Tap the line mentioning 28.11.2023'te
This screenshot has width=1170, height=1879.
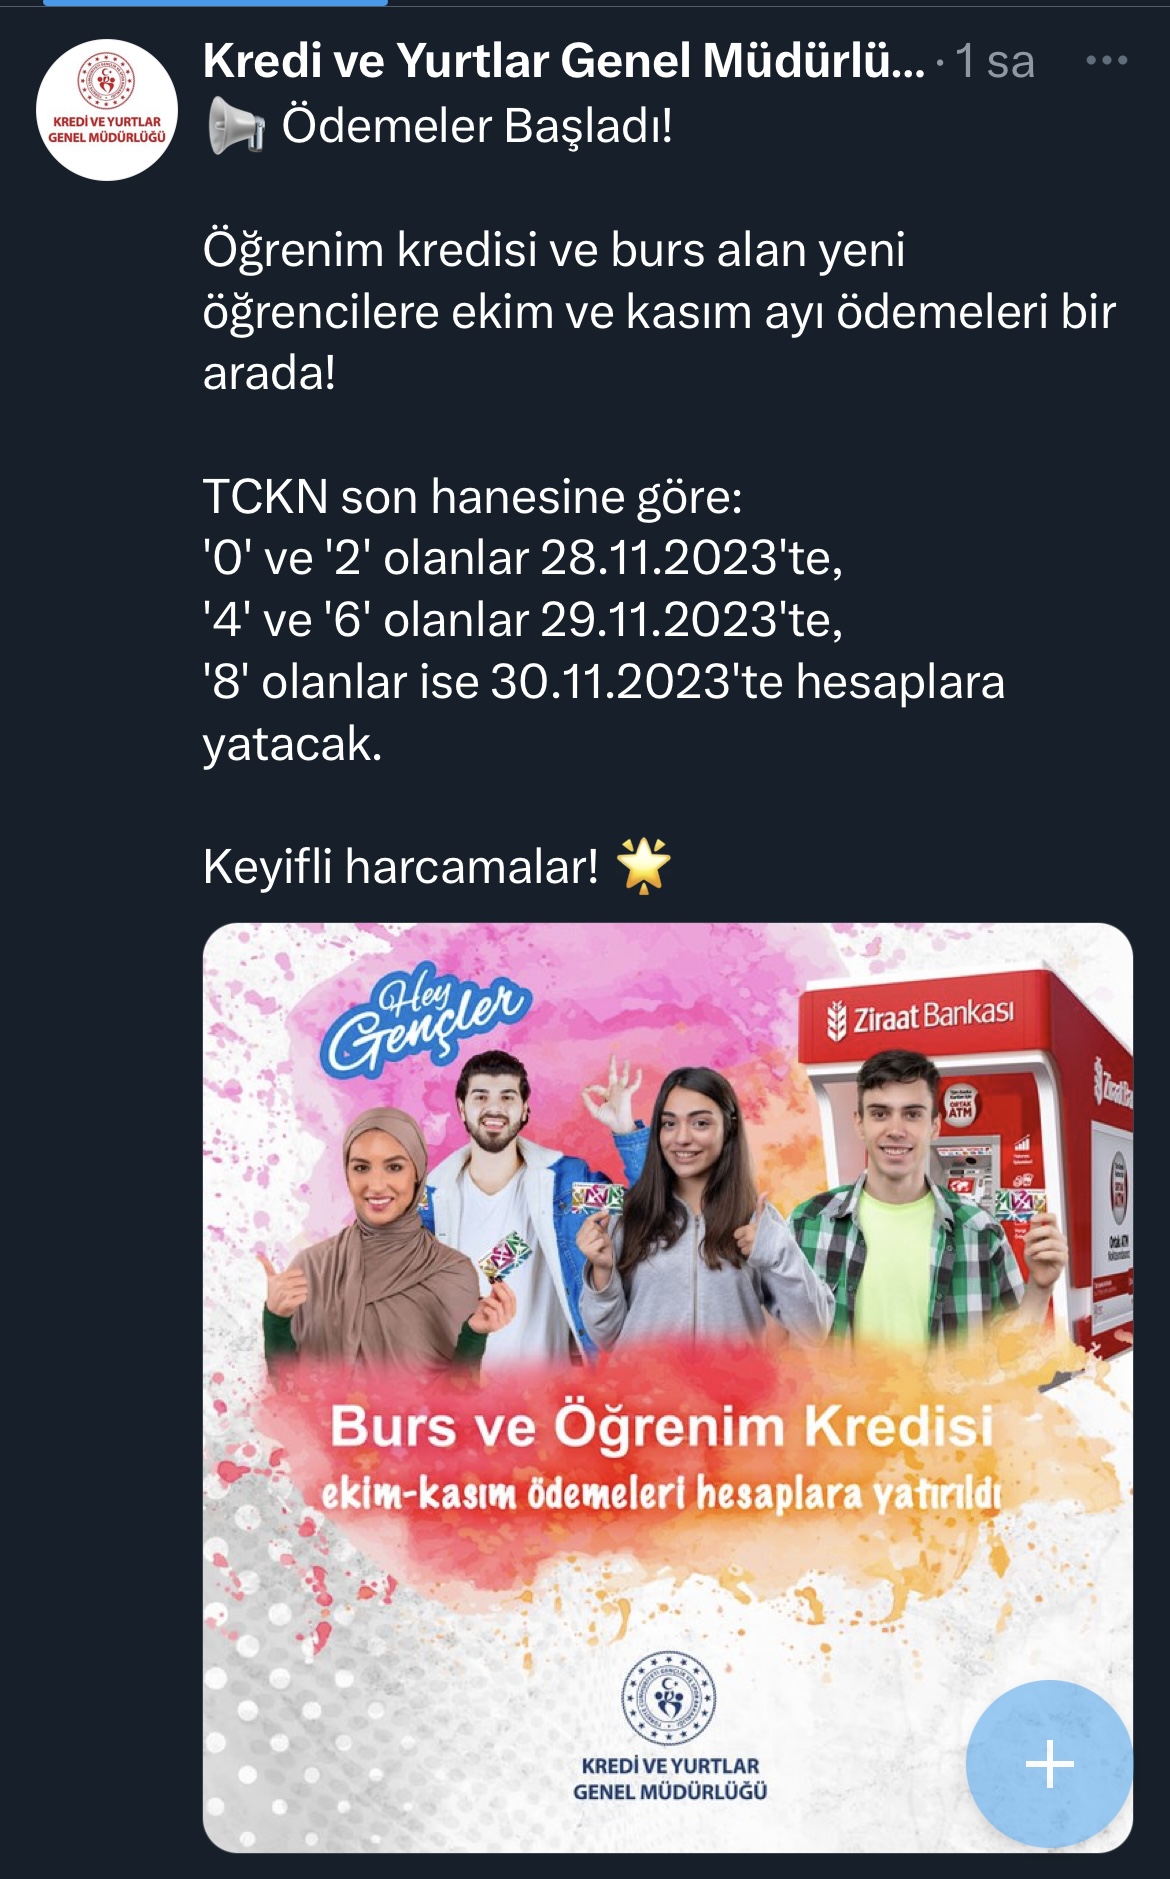[523, 558]
